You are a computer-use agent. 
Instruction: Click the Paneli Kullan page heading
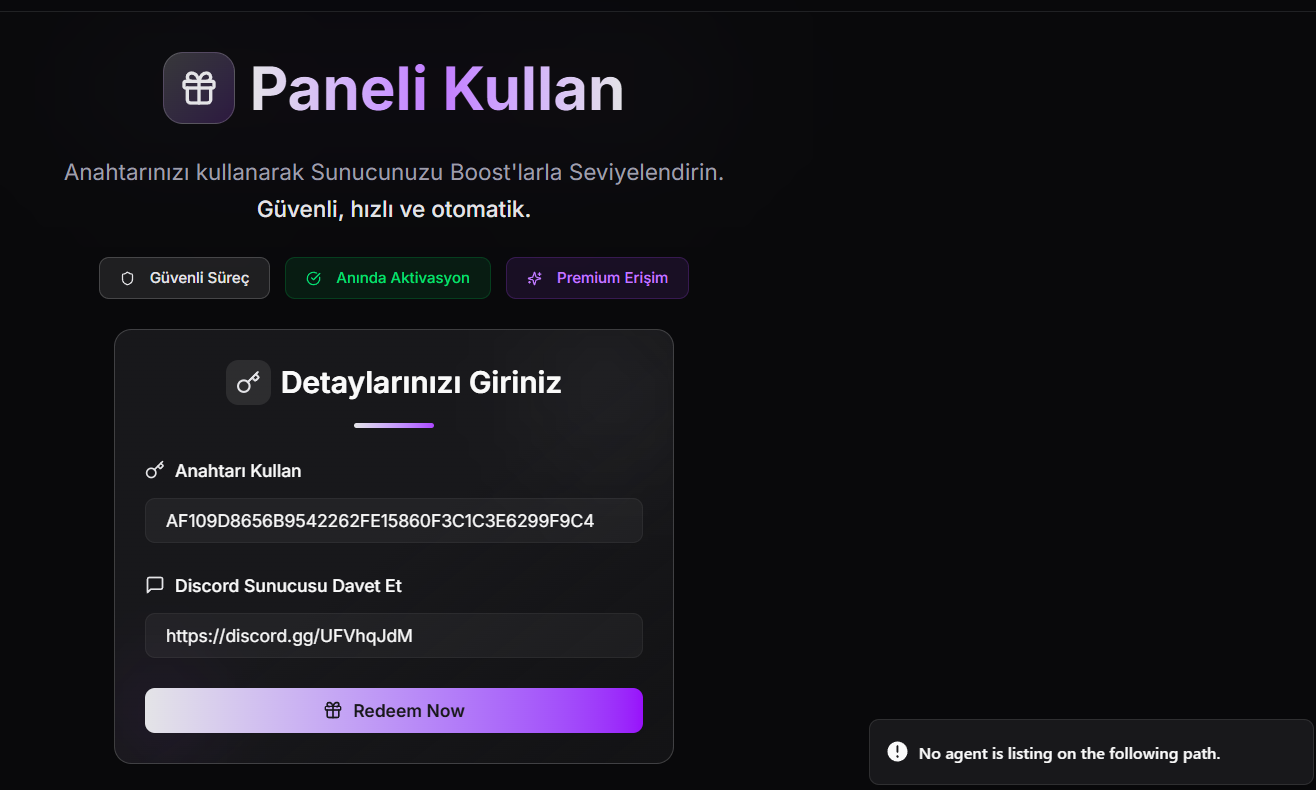[x=437, y=88]
